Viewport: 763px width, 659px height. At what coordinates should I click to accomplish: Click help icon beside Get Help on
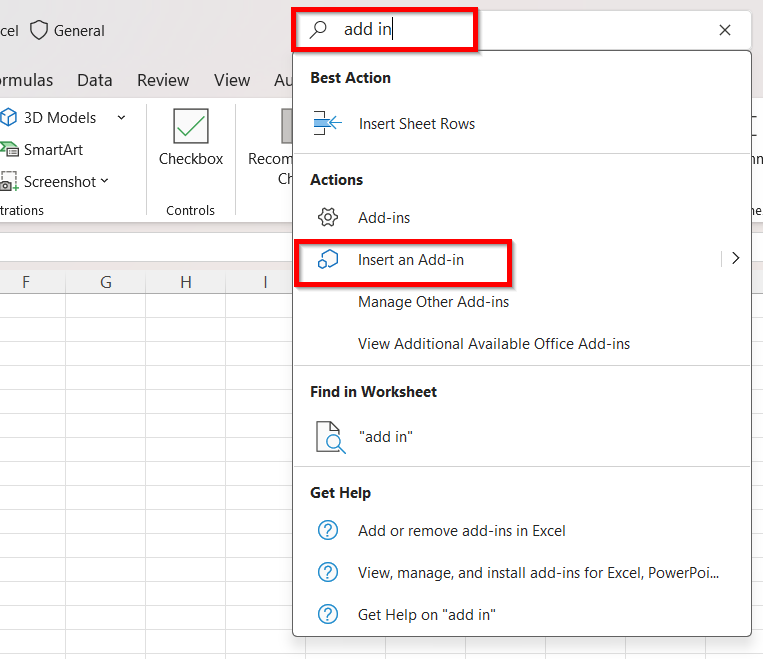pyautogui.click(x=327, y=614)
